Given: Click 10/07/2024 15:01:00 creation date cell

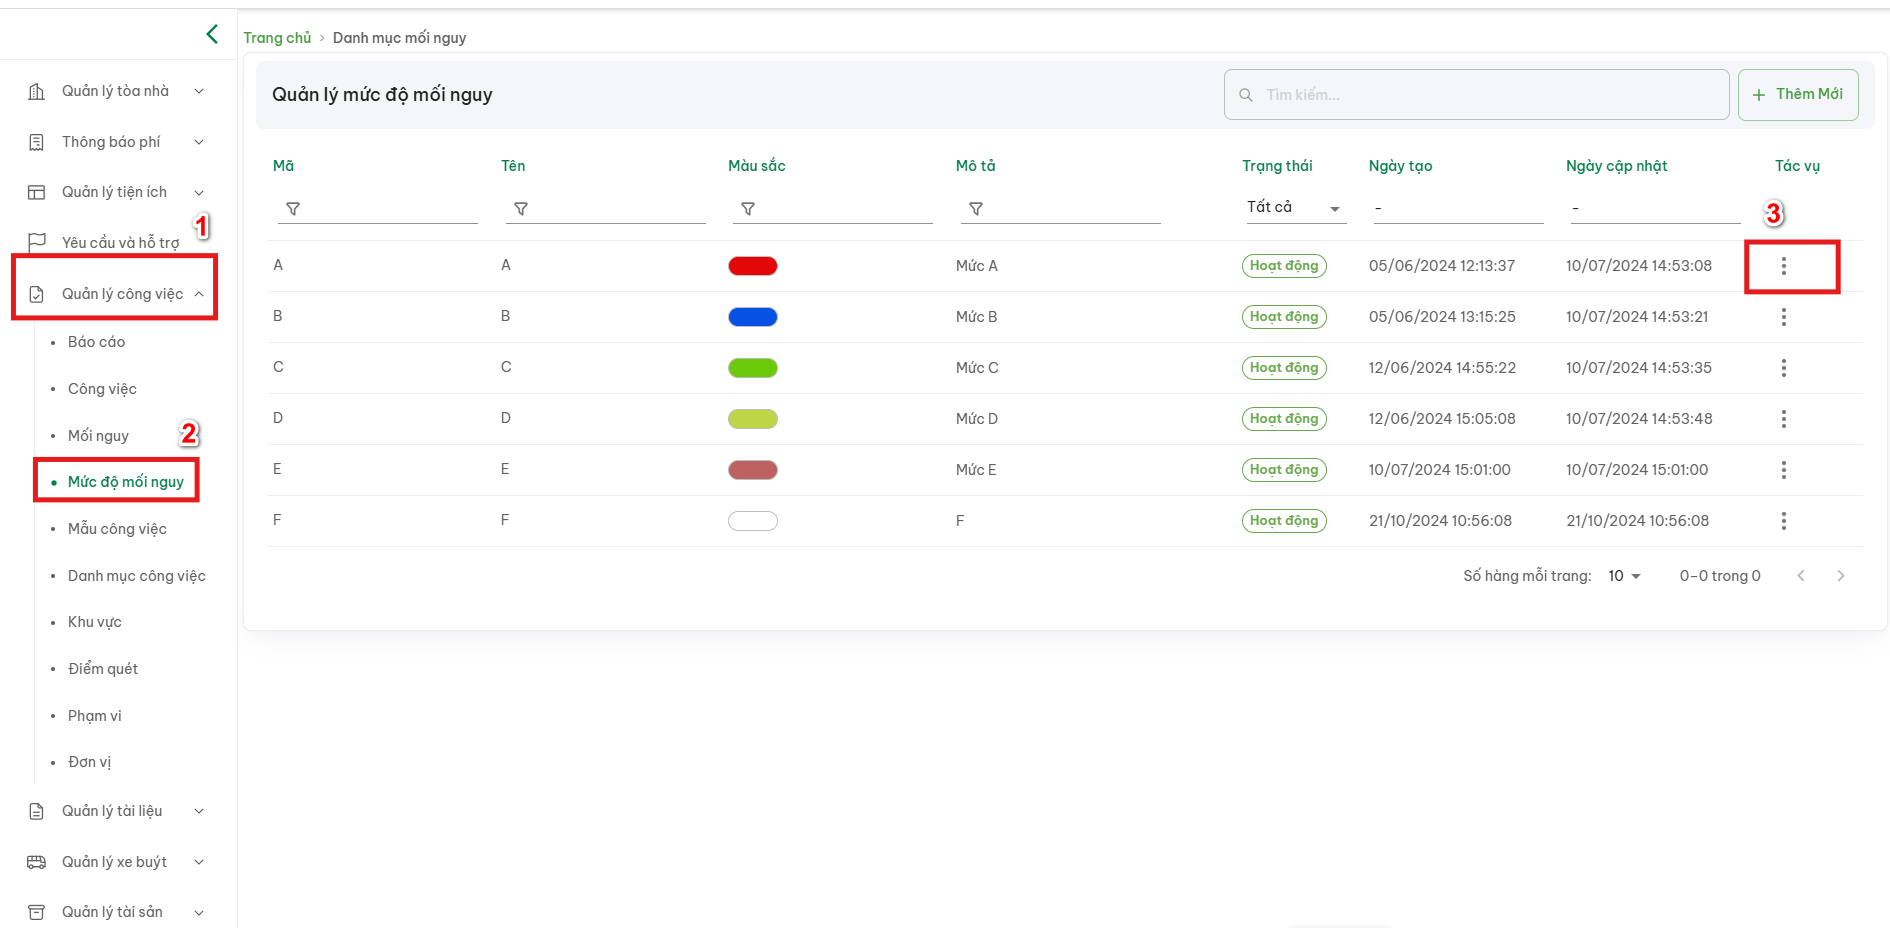Looking at the screenshot, I should pos(1439,470).
